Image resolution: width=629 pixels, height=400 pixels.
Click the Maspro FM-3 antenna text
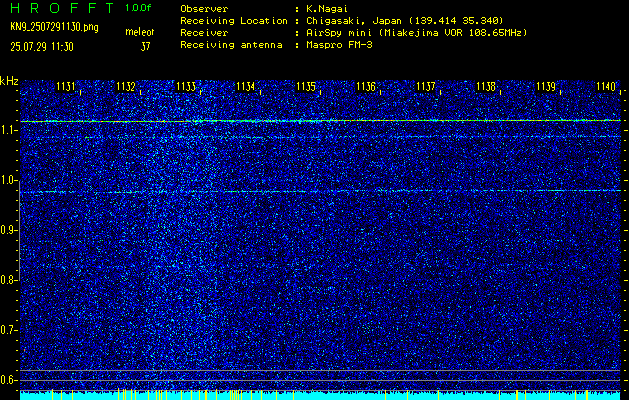point(339,45)
